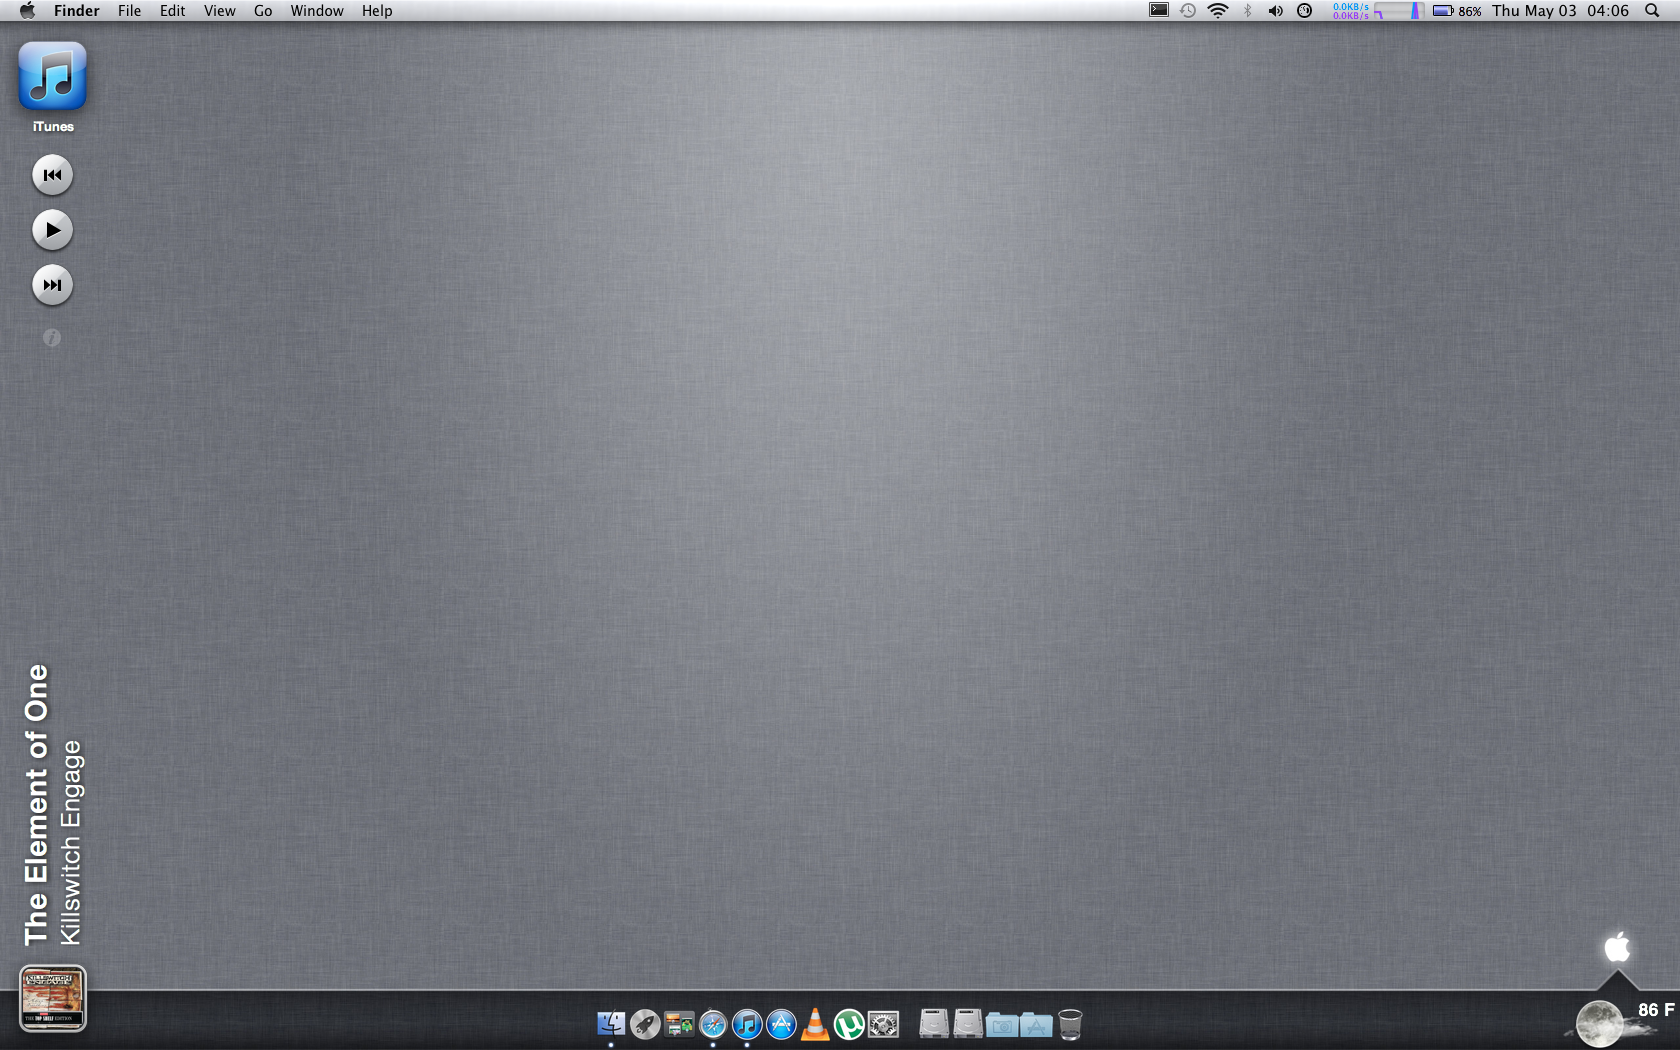Start playback with the widget play button
Image resolution: width=1680 pixels, height=1050 pixels.
click(x=52, y=230)
